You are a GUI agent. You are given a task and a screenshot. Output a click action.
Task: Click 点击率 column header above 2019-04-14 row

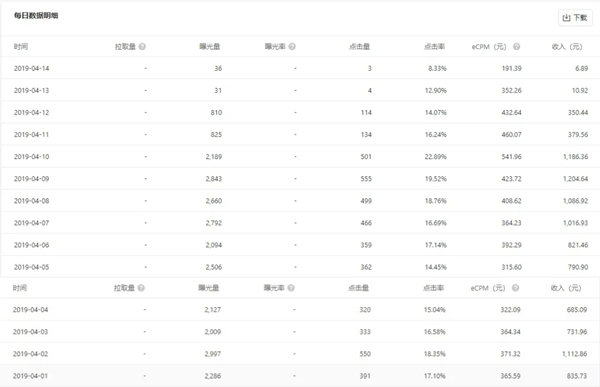click(x=434, y=47)
